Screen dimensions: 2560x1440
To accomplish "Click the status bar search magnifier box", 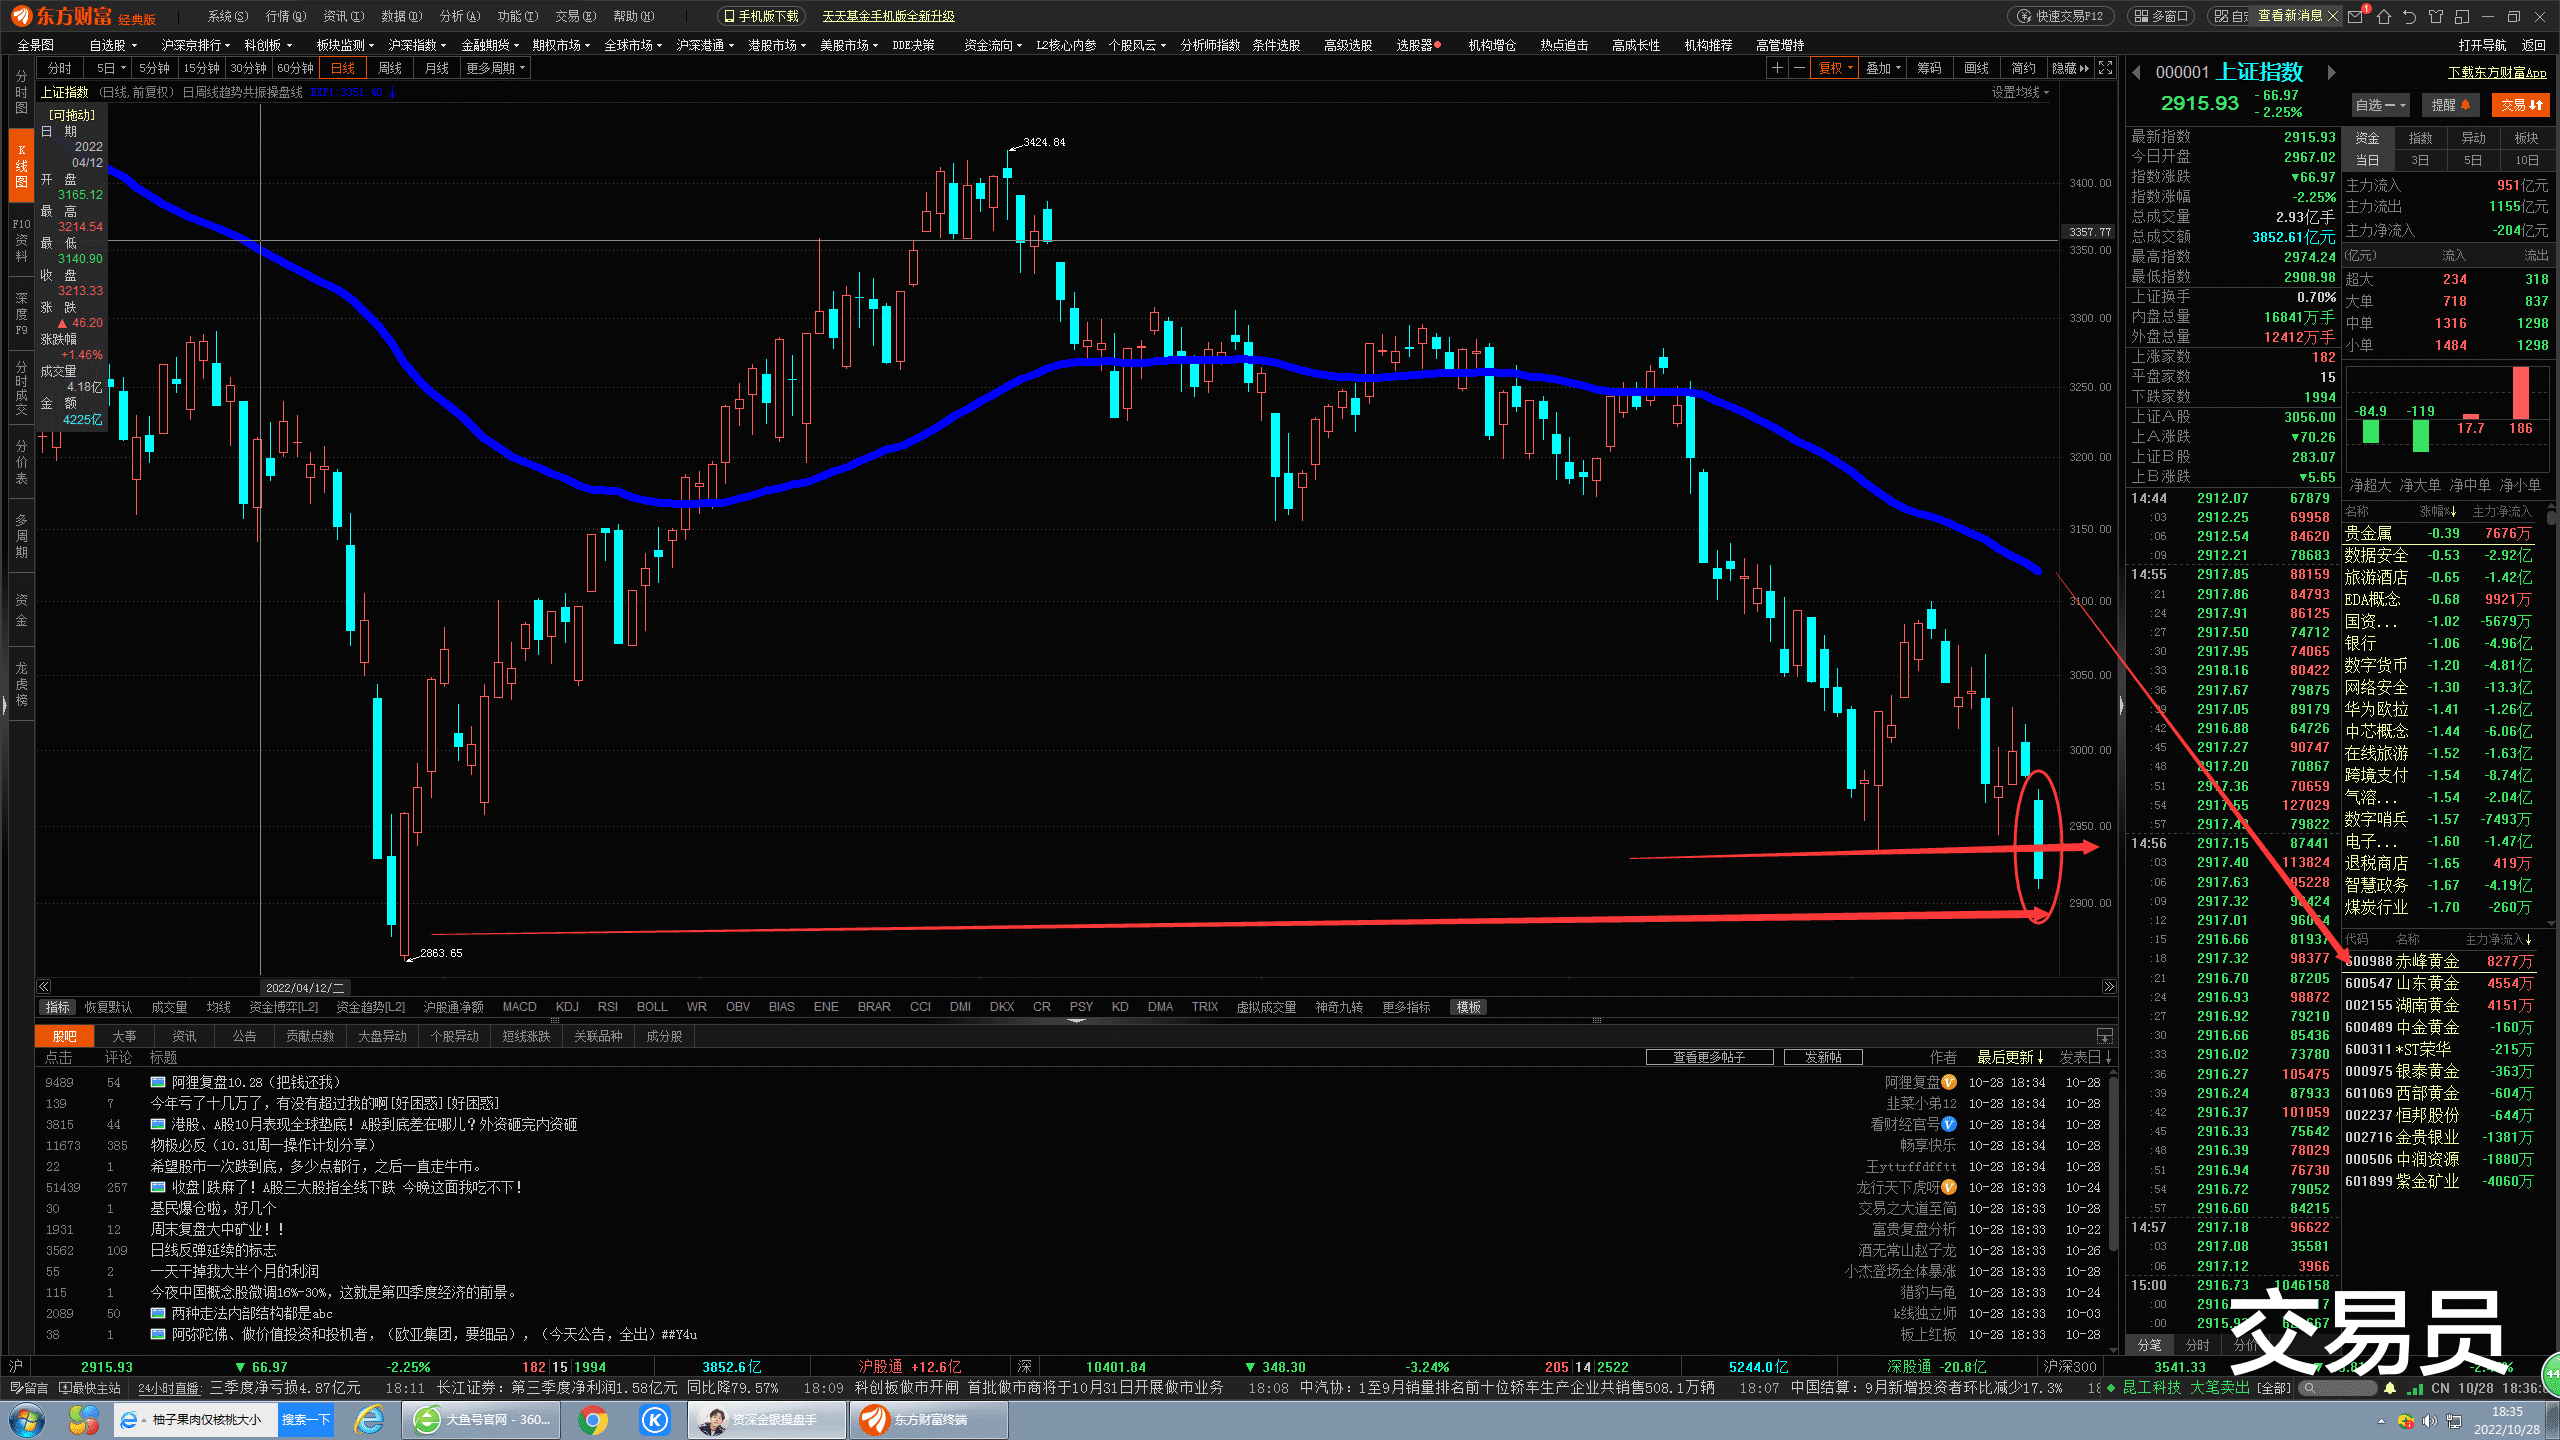I will coord(2336,1388).
